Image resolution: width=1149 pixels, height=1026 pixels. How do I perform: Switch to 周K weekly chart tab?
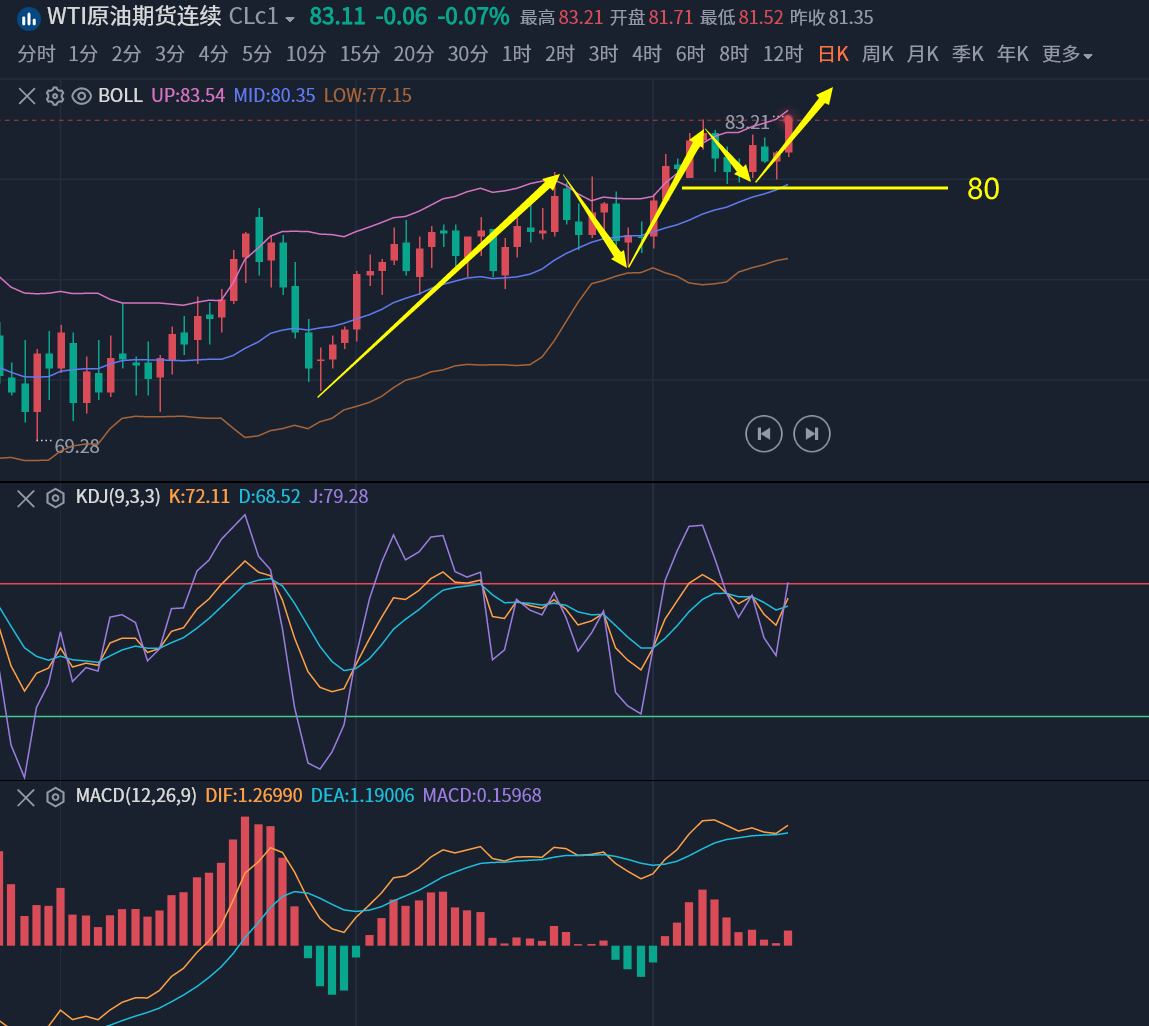[x=877, y=55]
